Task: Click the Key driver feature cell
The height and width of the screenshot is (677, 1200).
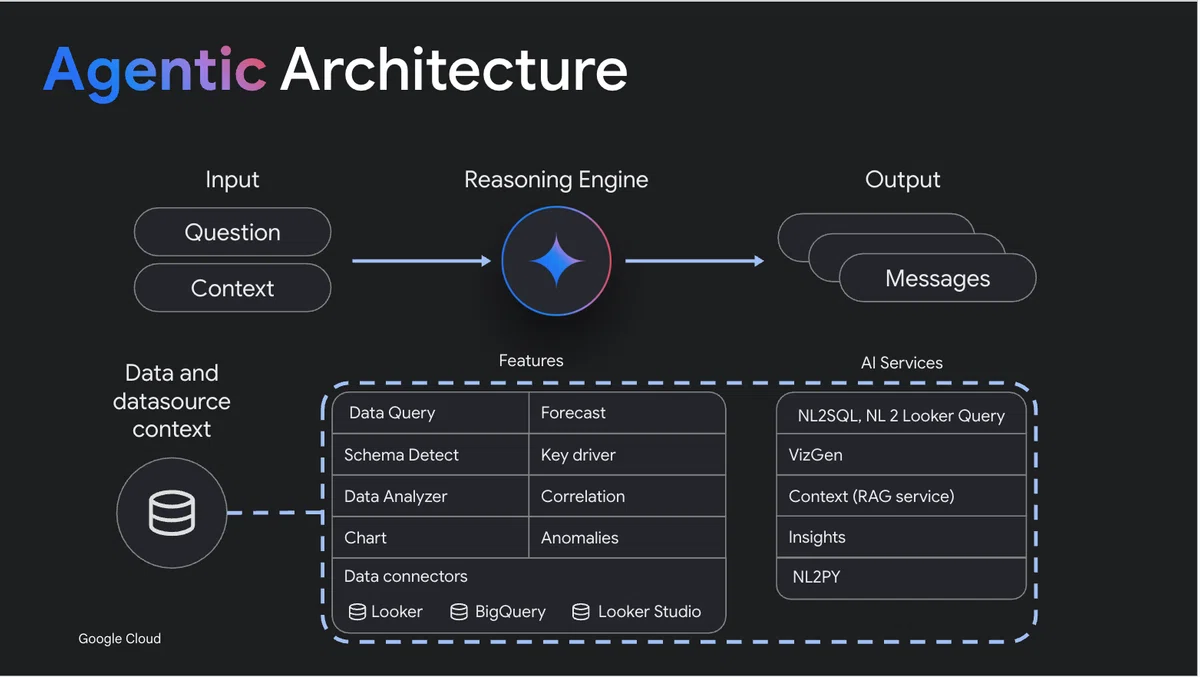Action: pyautogui.click(x=627, y=455)
